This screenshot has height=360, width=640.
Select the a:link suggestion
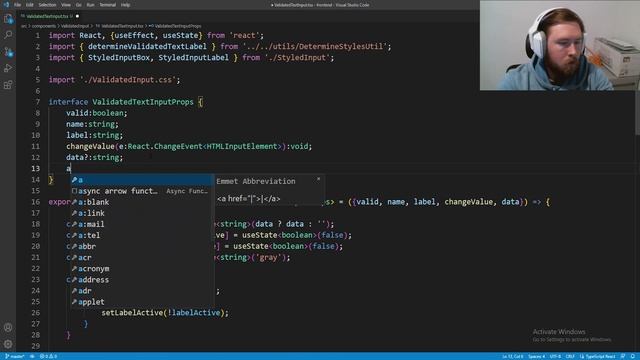pos(142,213)
